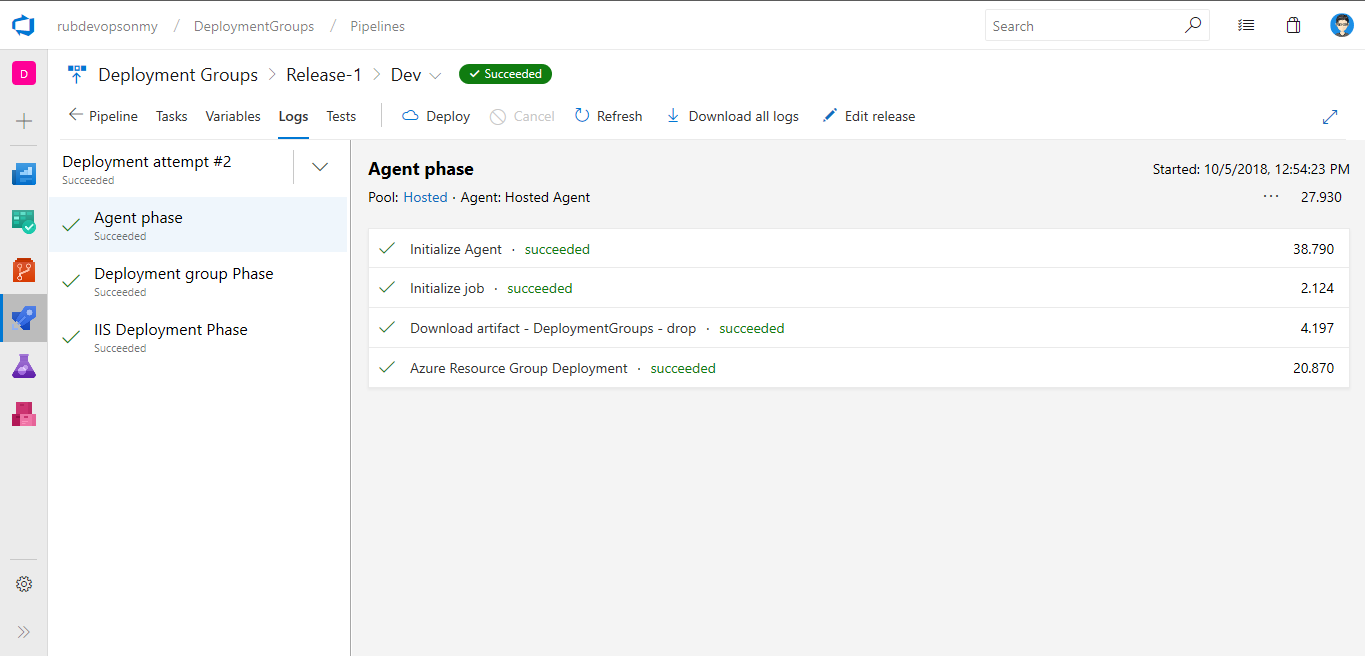Click the Refresh button
This screenshot has height=656, width=1365.
pos(609,117)
